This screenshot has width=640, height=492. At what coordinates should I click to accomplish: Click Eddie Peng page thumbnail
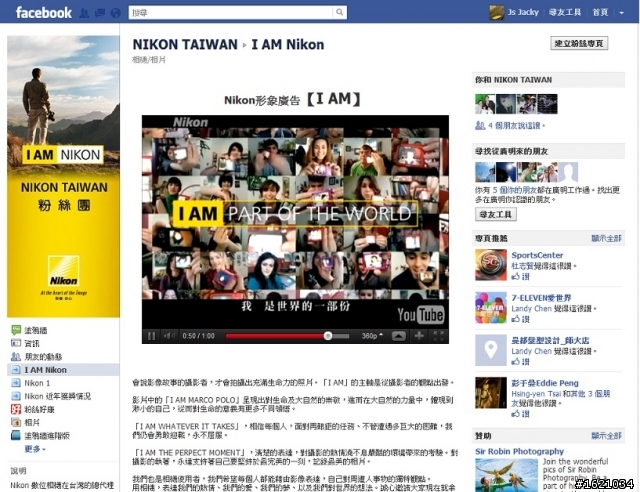coord(491,393)
